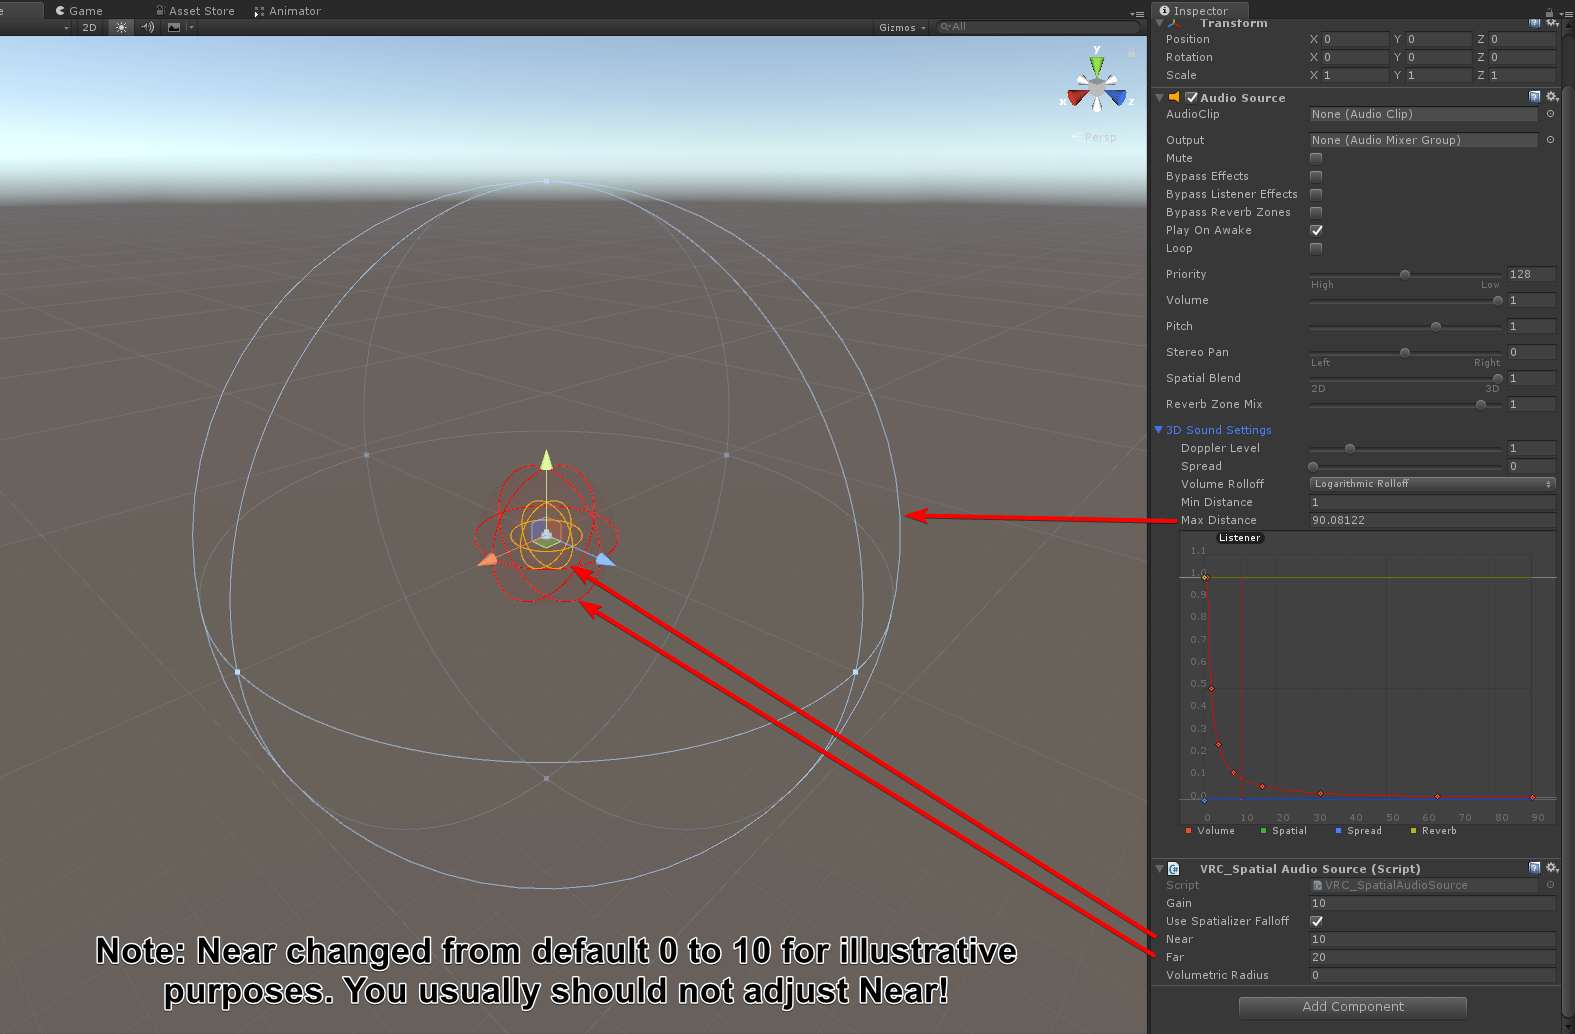The image size is (1575, 1034).
Task: Click the Inspector lock icon
Action: point(1549,12)
